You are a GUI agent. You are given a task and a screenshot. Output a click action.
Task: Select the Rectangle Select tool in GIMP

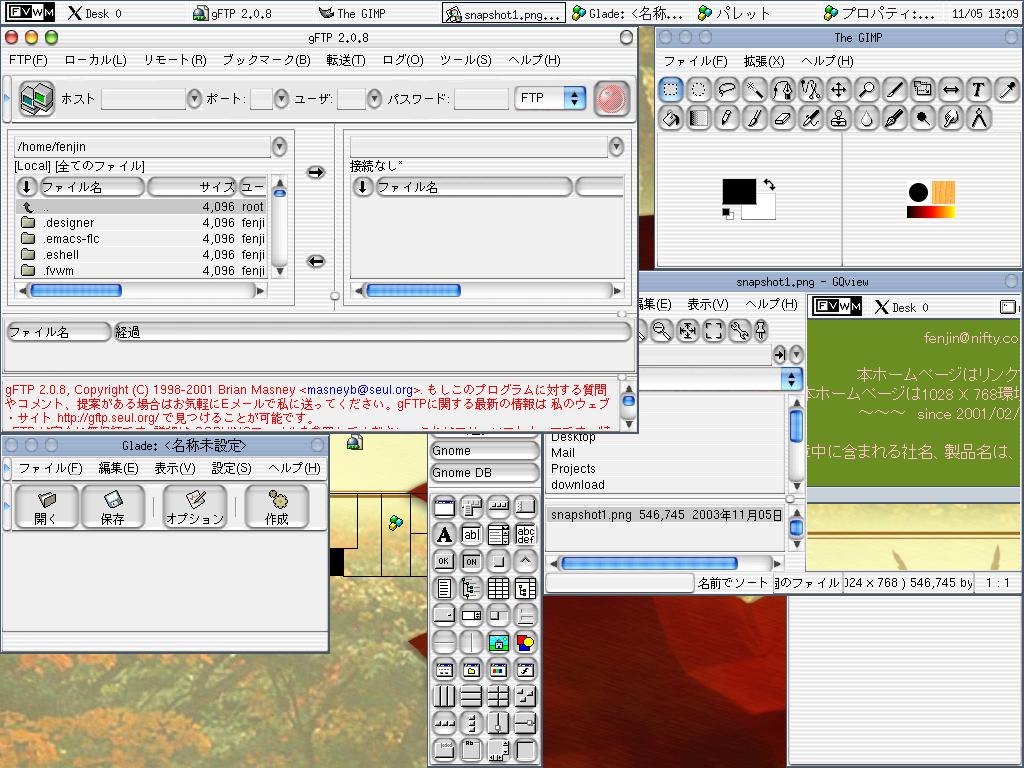click(671, 89)
